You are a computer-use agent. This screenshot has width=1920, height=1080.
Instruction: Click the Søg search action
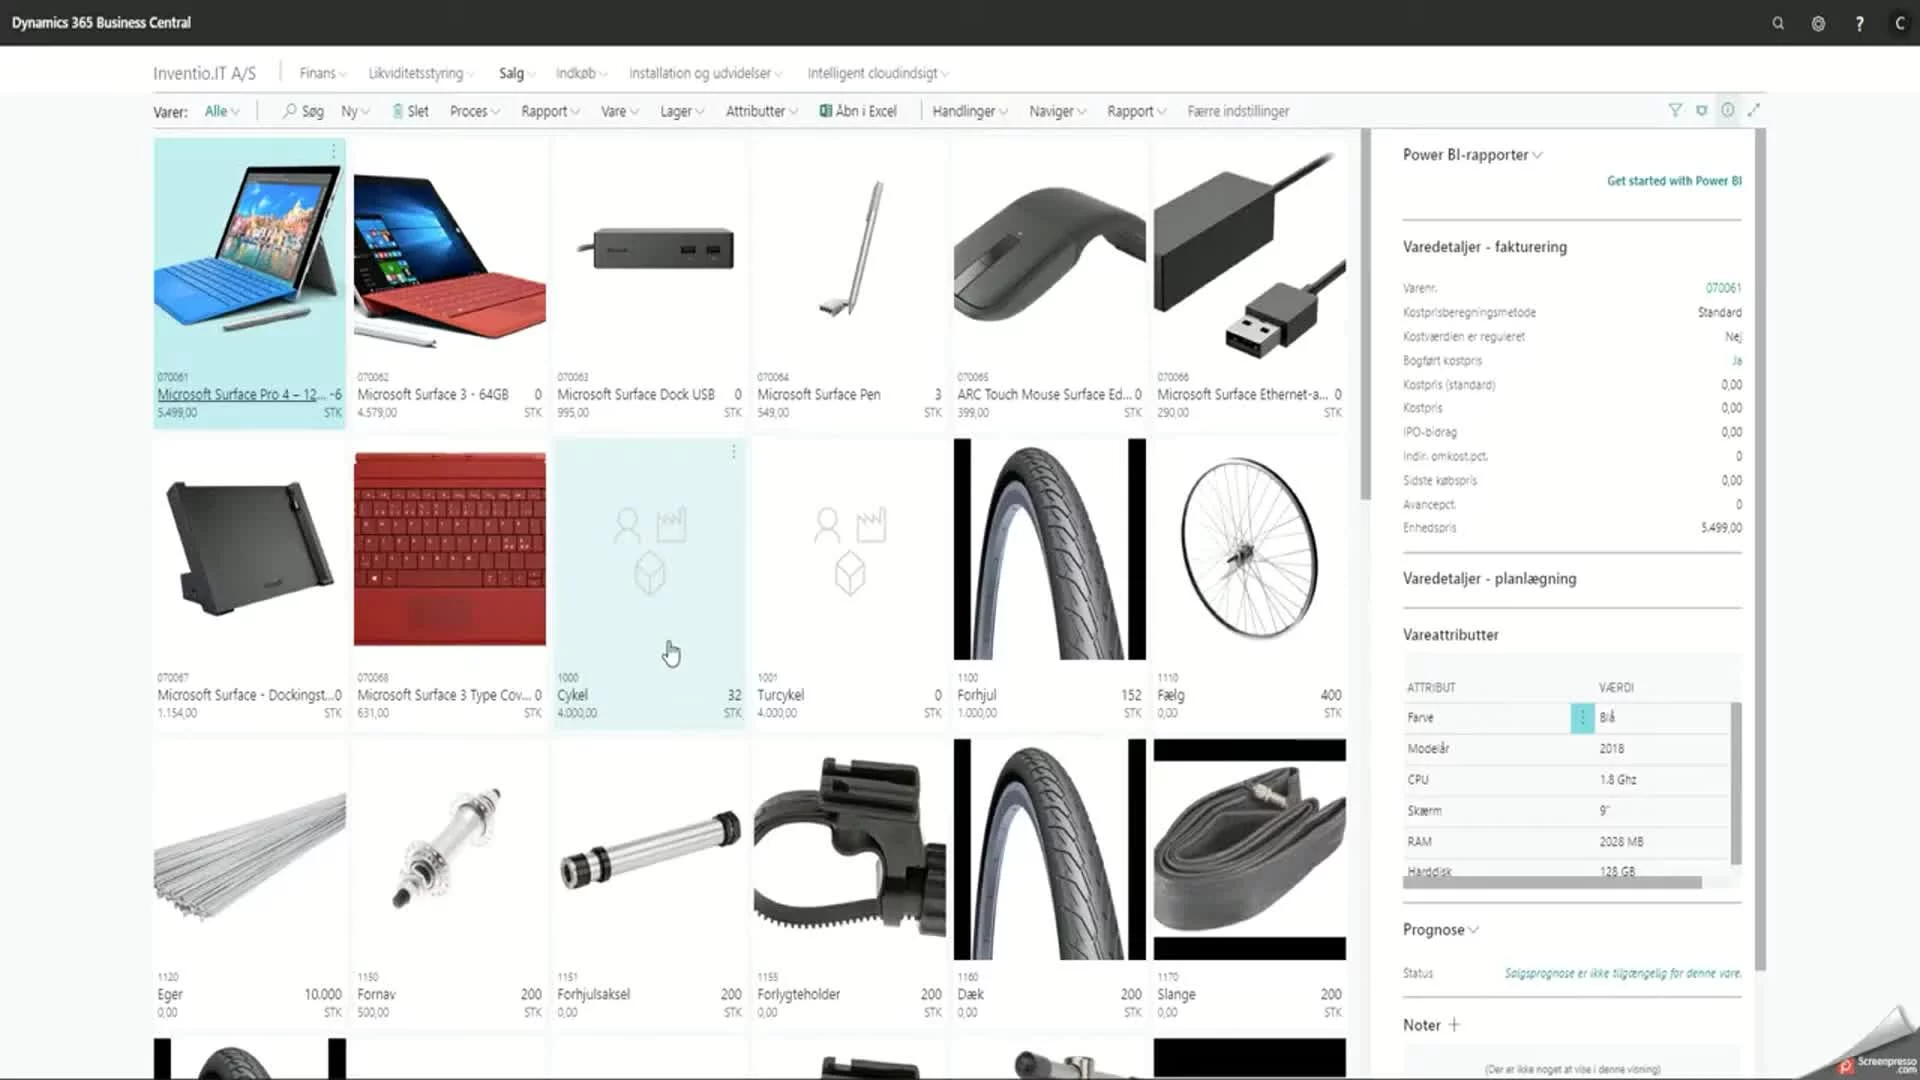pyautogui.click(x=303, y=111)
